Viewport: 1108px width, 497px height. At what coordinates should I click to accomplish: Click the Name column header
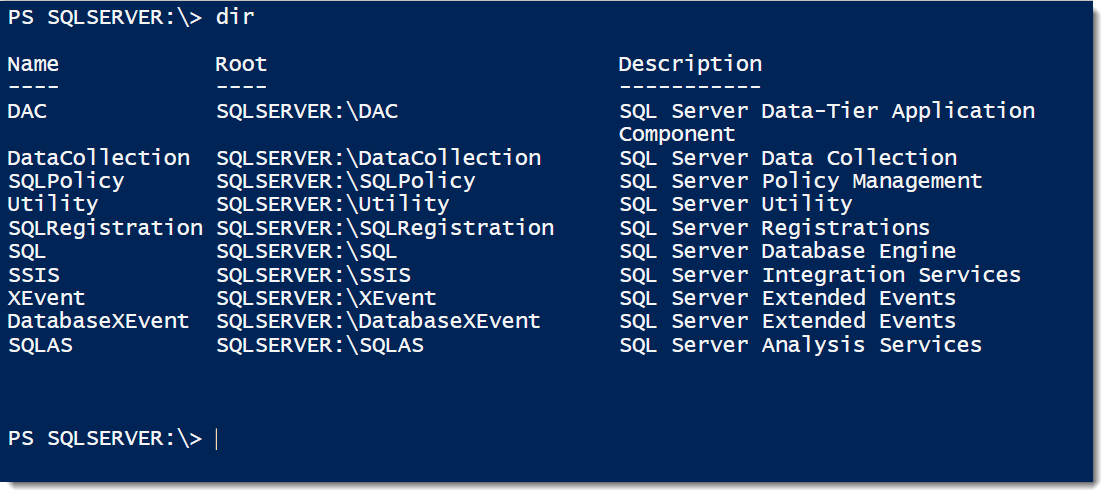(x=33, y=64)
